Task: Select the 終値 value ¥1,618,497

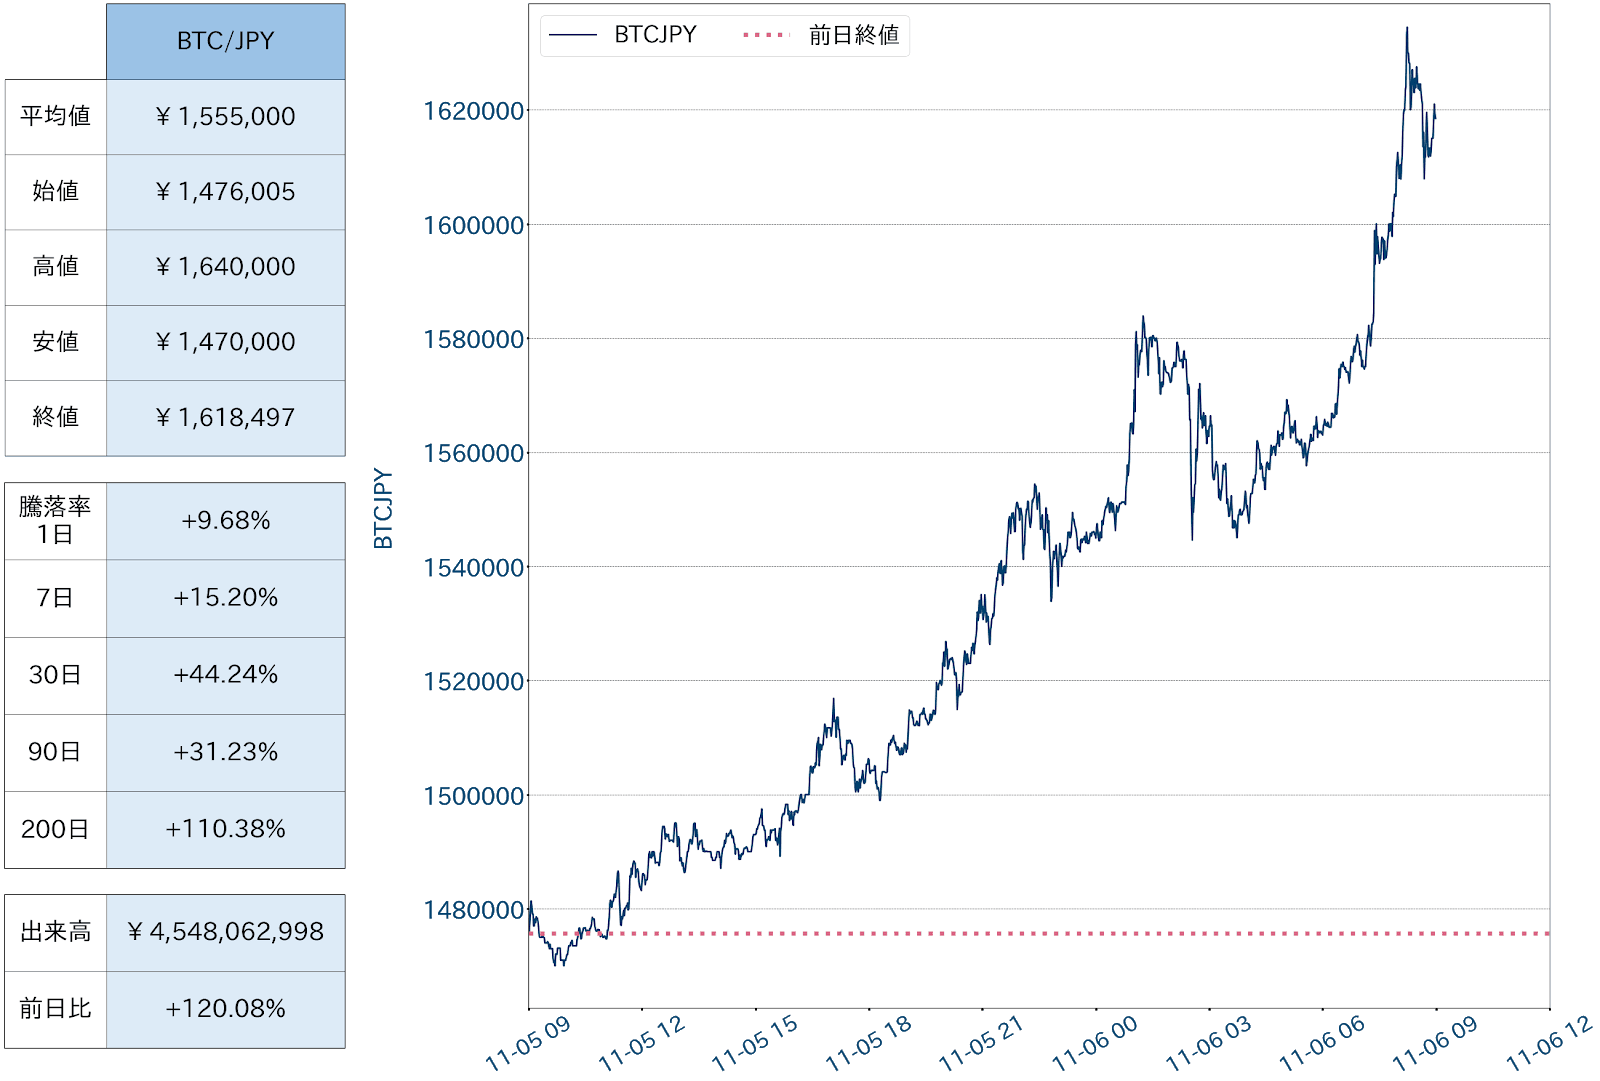Action: (x=225, y=417)
